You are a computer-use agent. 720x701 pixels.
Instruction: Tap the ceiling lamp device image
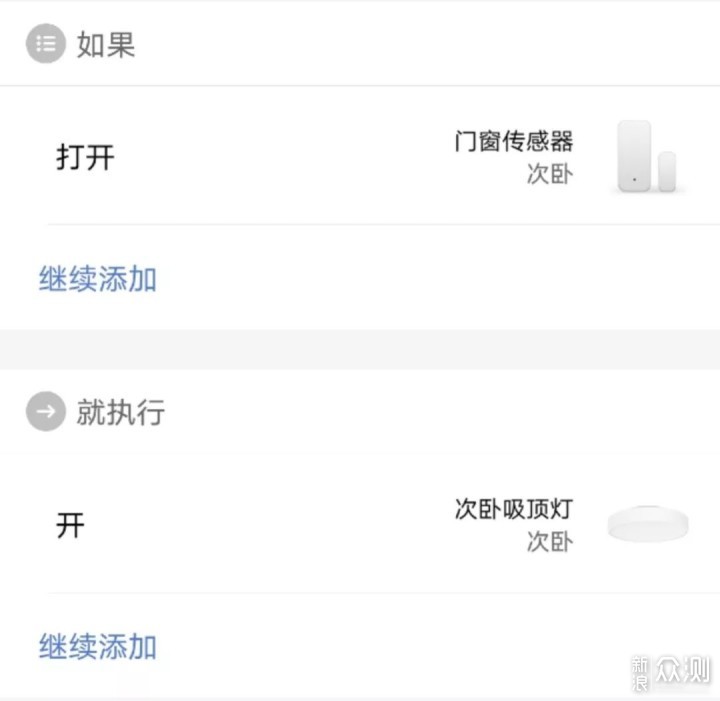pyautogui.click(x=648, y=523)
